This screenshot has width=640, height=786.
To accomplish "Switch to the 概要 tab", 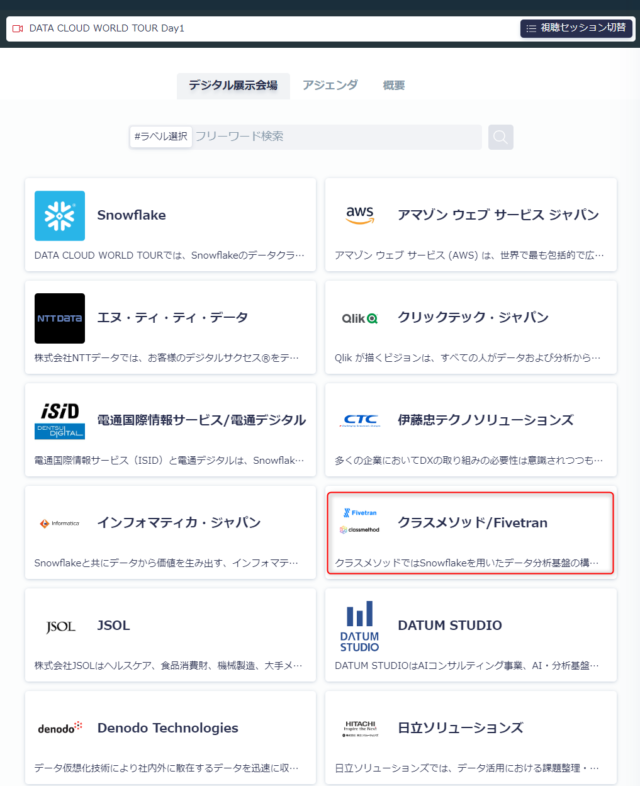I will pyautogui.click(x=393, y=86).
